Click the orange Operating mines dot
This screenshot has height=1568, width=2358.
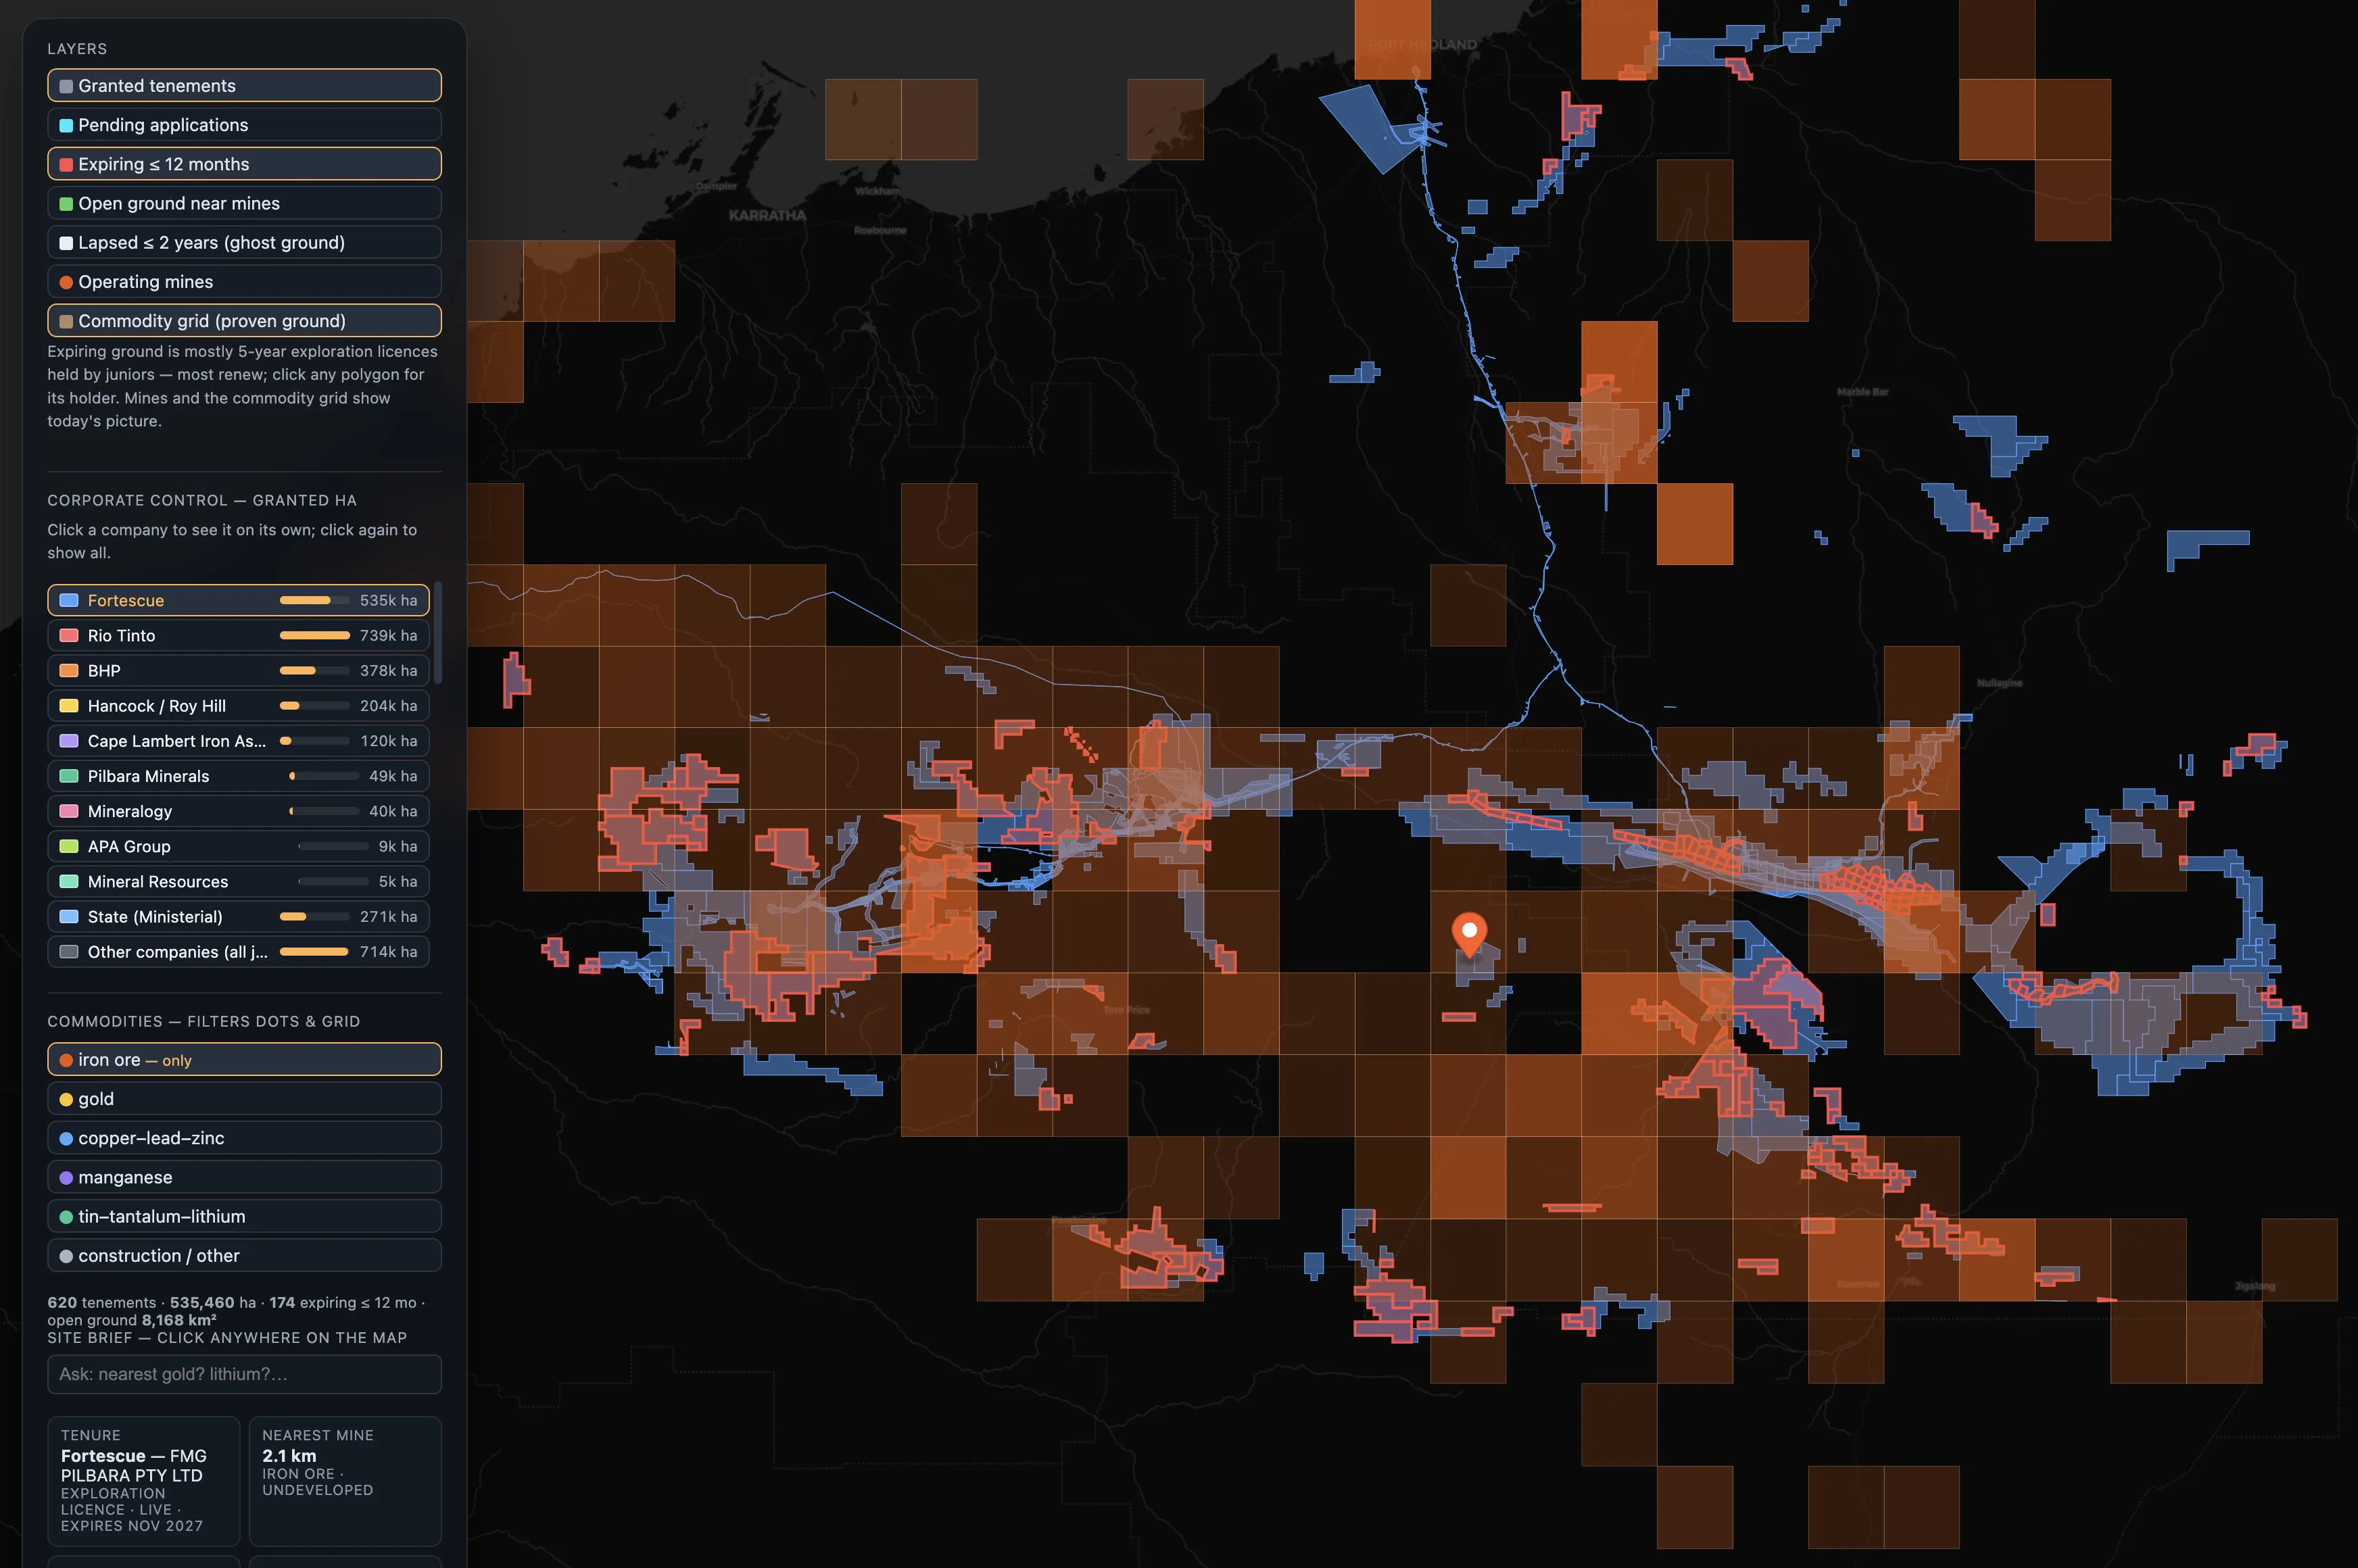pos(66,282)
